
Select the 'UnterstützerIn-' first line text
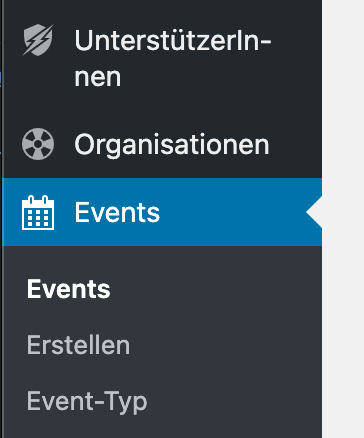point(173,40)
